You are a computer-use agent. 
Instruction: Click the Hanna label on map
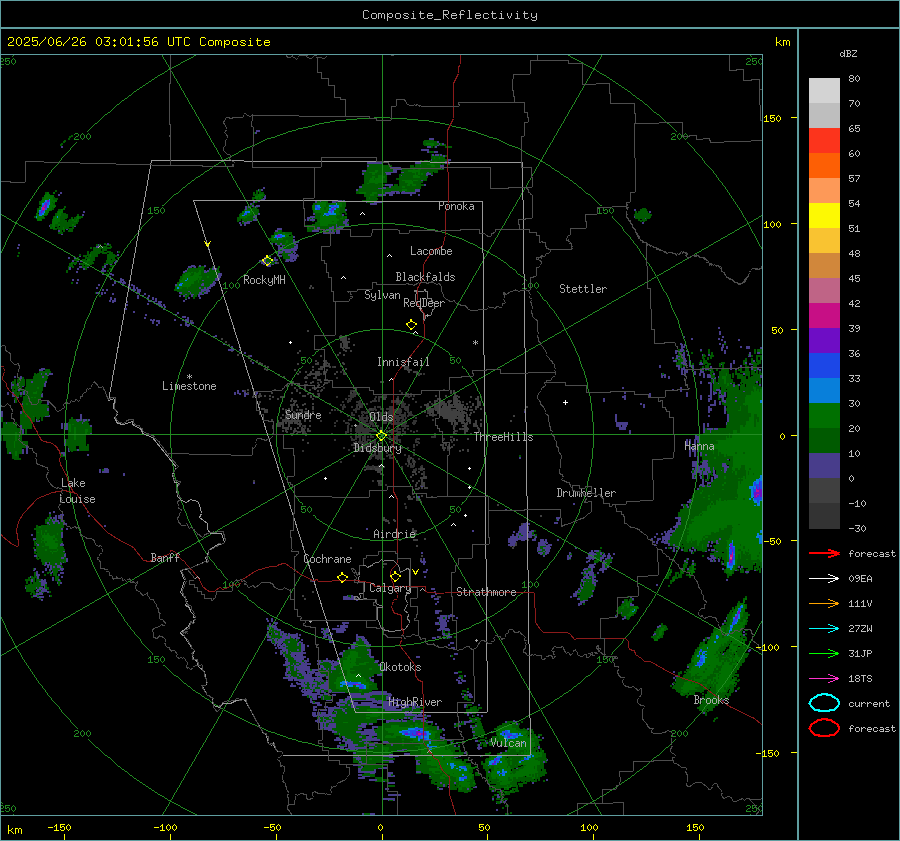(x=699, y=446)
